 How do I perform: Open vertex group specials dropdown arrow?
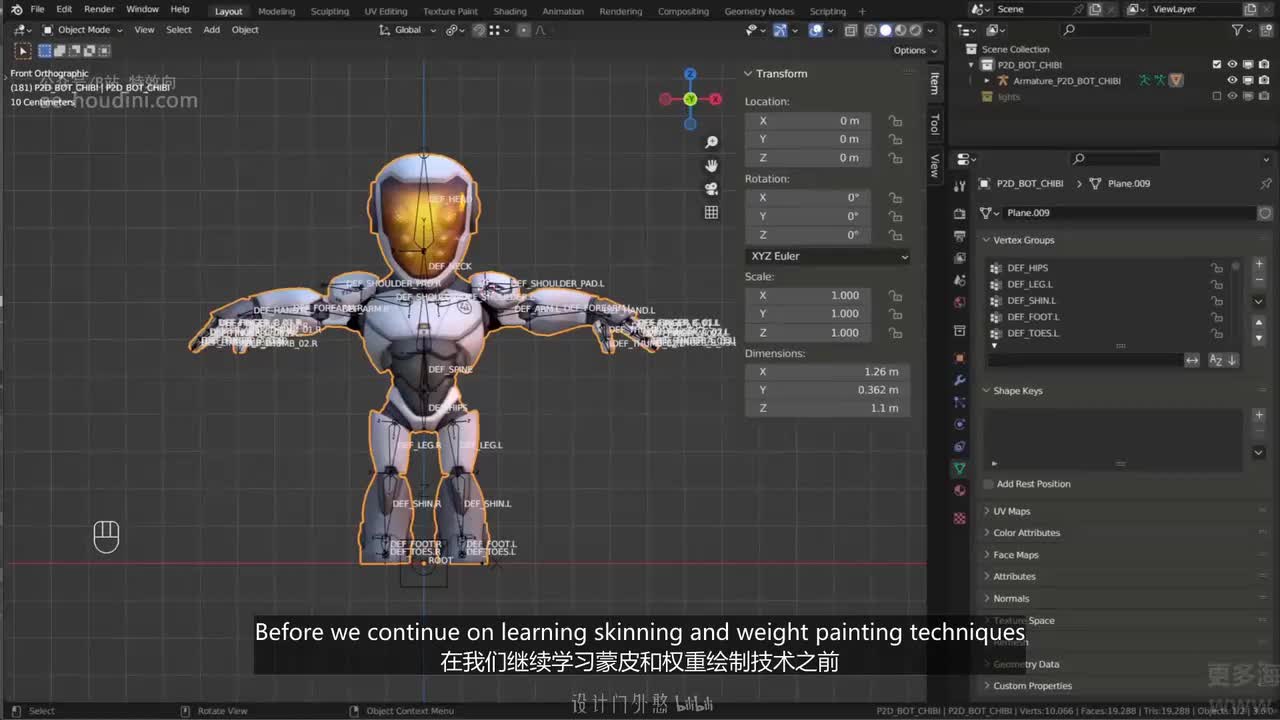tap(1259, 302)
